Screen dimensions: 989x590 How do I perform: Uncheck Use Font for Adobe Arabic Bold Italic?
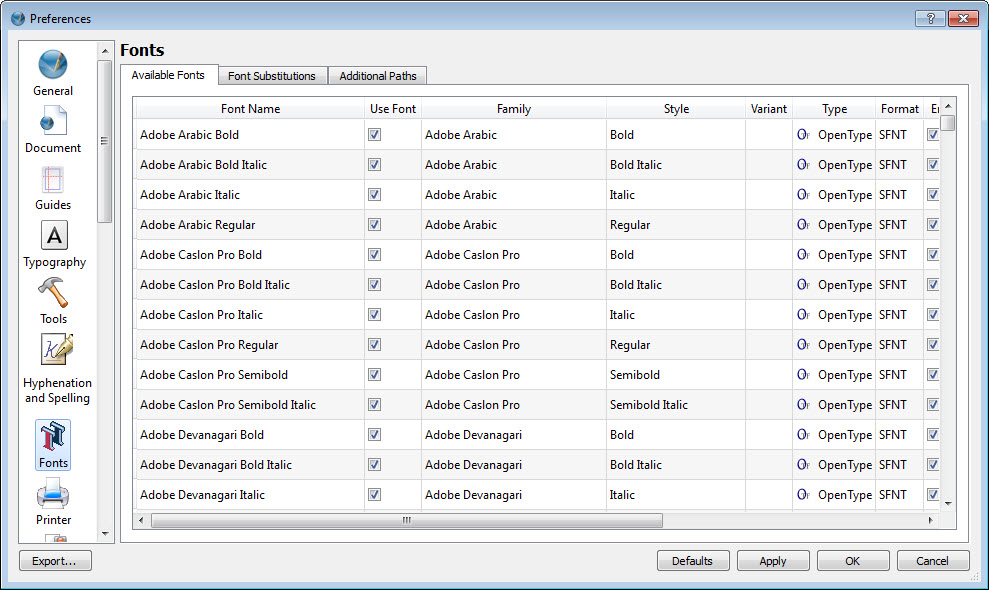pos(375,165)
